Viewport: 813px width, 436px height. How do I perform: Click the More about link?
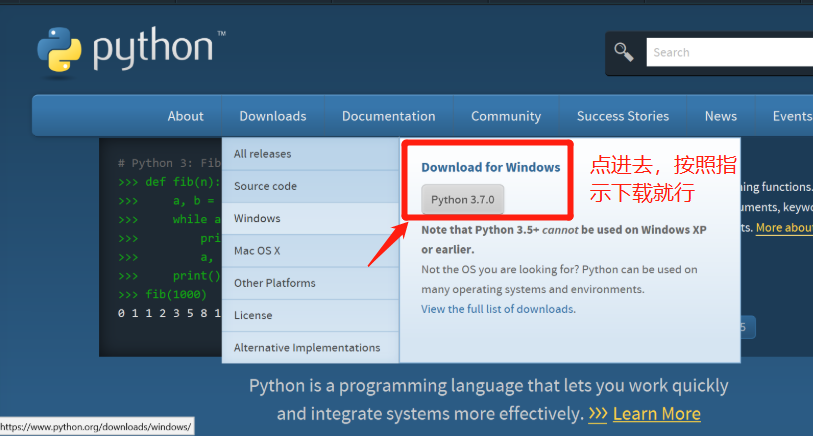(x=784, y=228)
